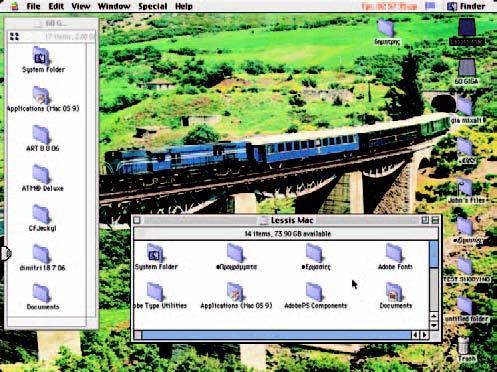The width and height of the screenshot is (497, 372).
Task: Select the AdobePS Components folder
Action: (x=315, y=295)
